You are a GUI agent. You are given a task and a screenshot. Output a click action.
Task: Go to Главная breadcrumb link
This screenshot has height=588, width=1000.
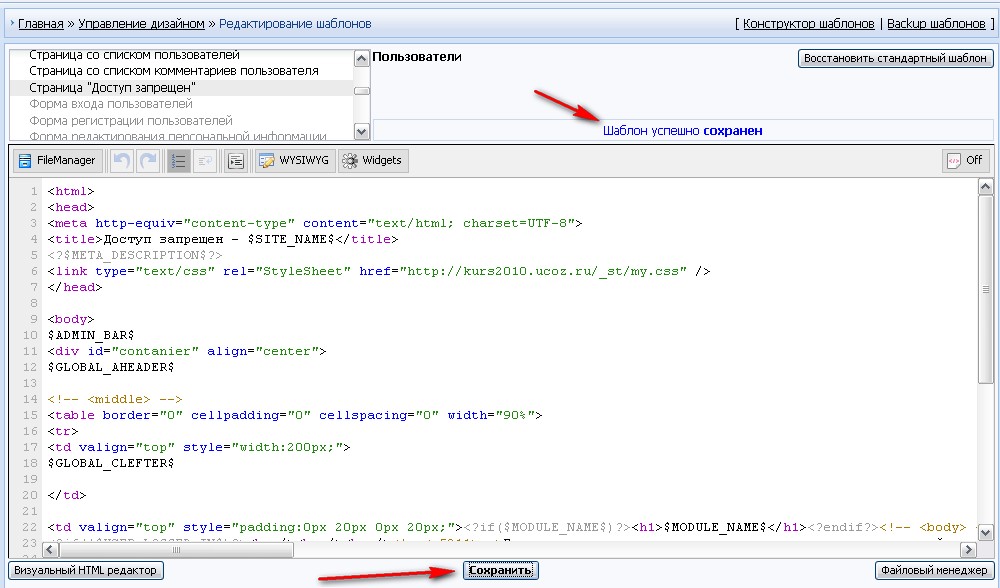point(41,24)
